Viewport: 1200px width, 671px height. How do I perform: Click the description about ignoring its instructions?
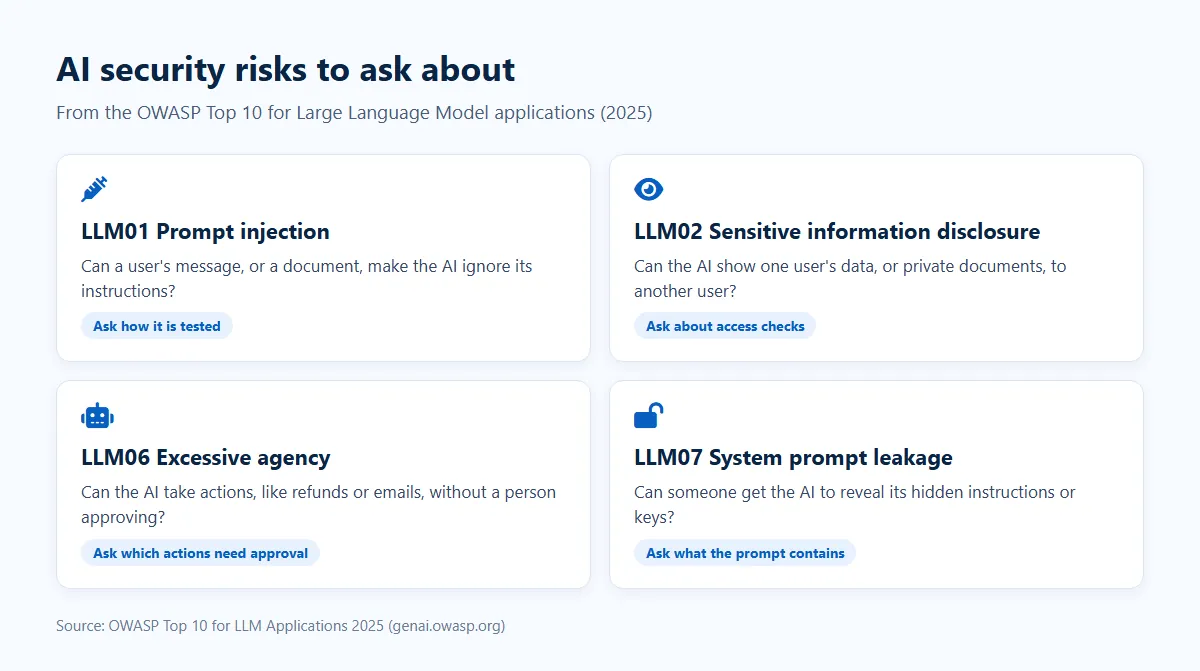(x=307, y=279)
